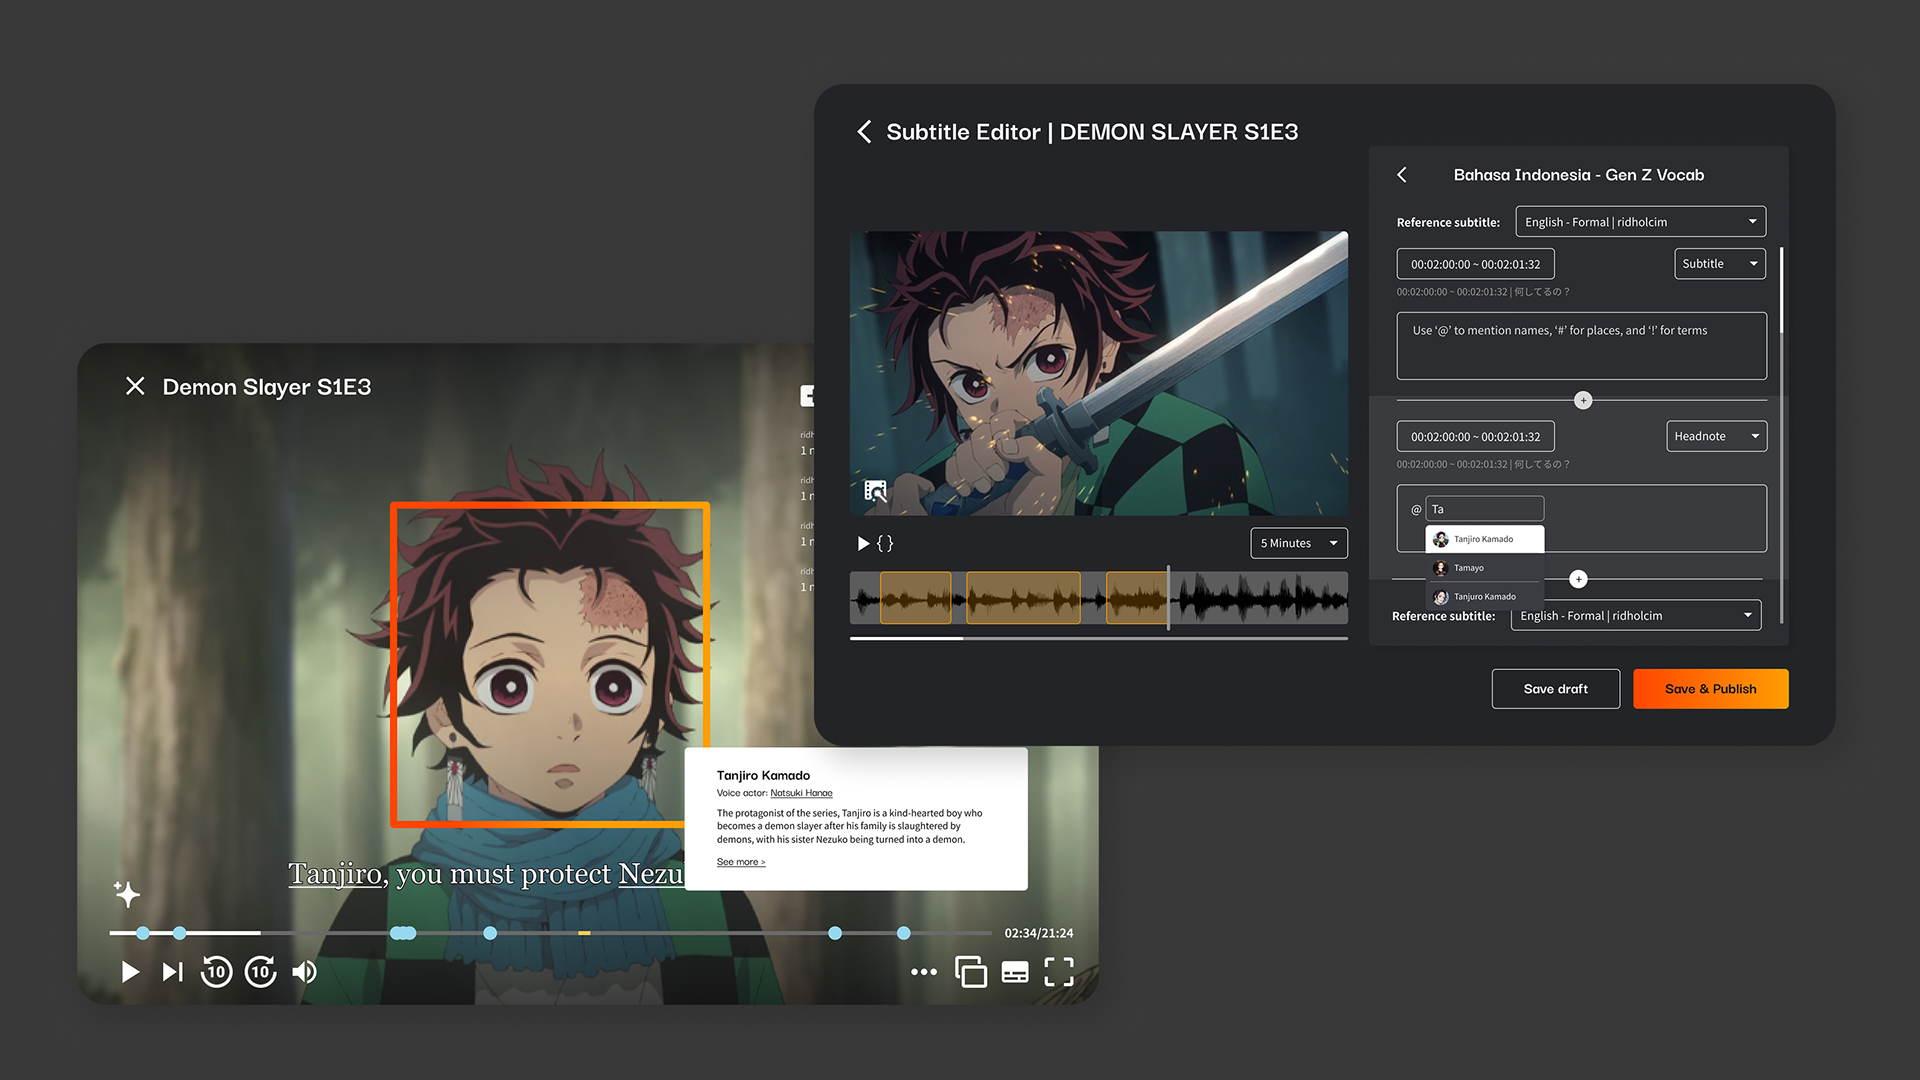Select the third highlighted waveform segment
This screenshot has width=1920, height=1080.
pos(1137,598)
